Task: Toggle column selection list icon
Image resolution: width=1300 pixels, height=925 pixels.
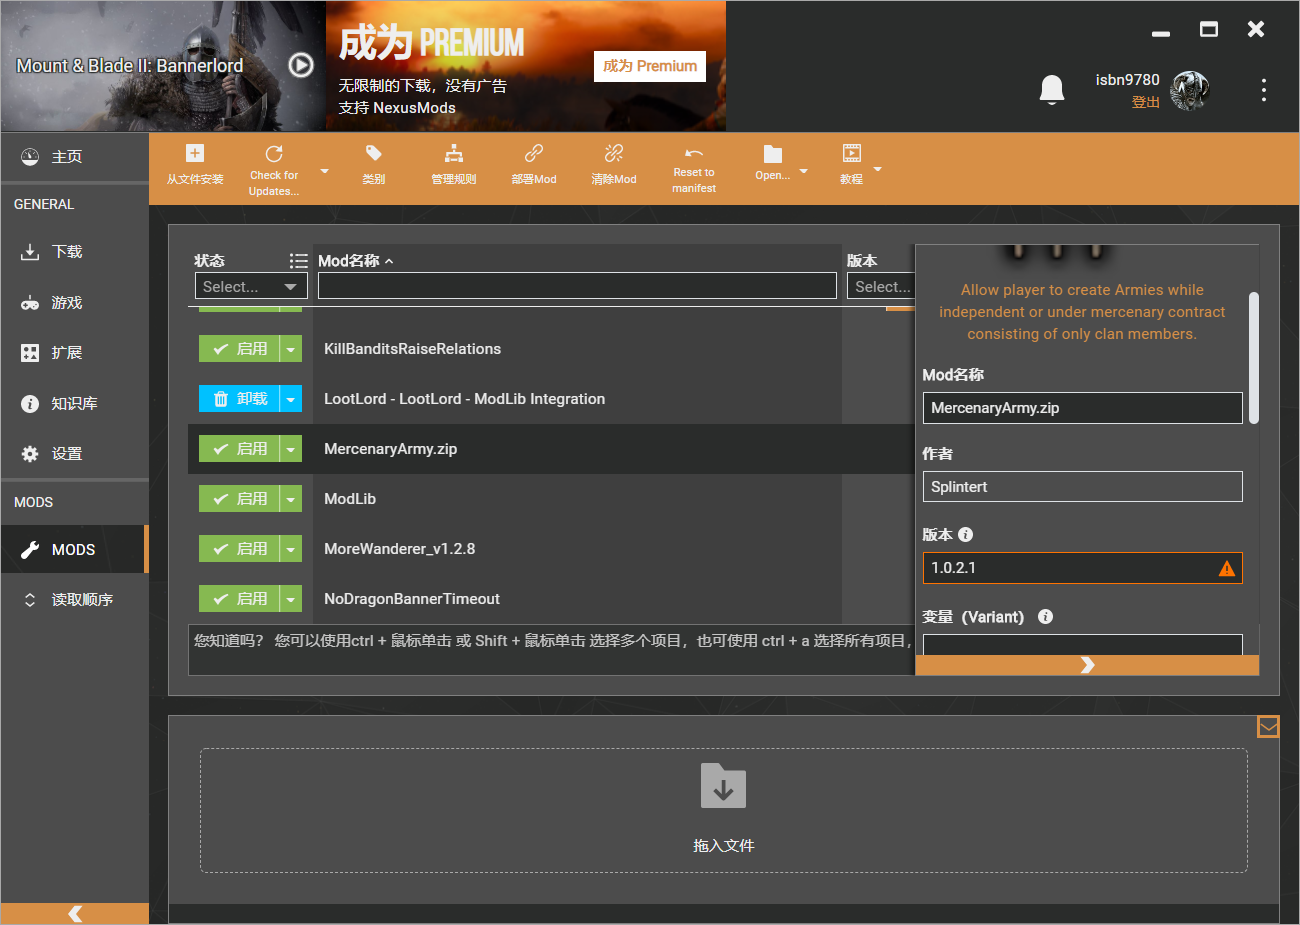Action: (298, 261)
